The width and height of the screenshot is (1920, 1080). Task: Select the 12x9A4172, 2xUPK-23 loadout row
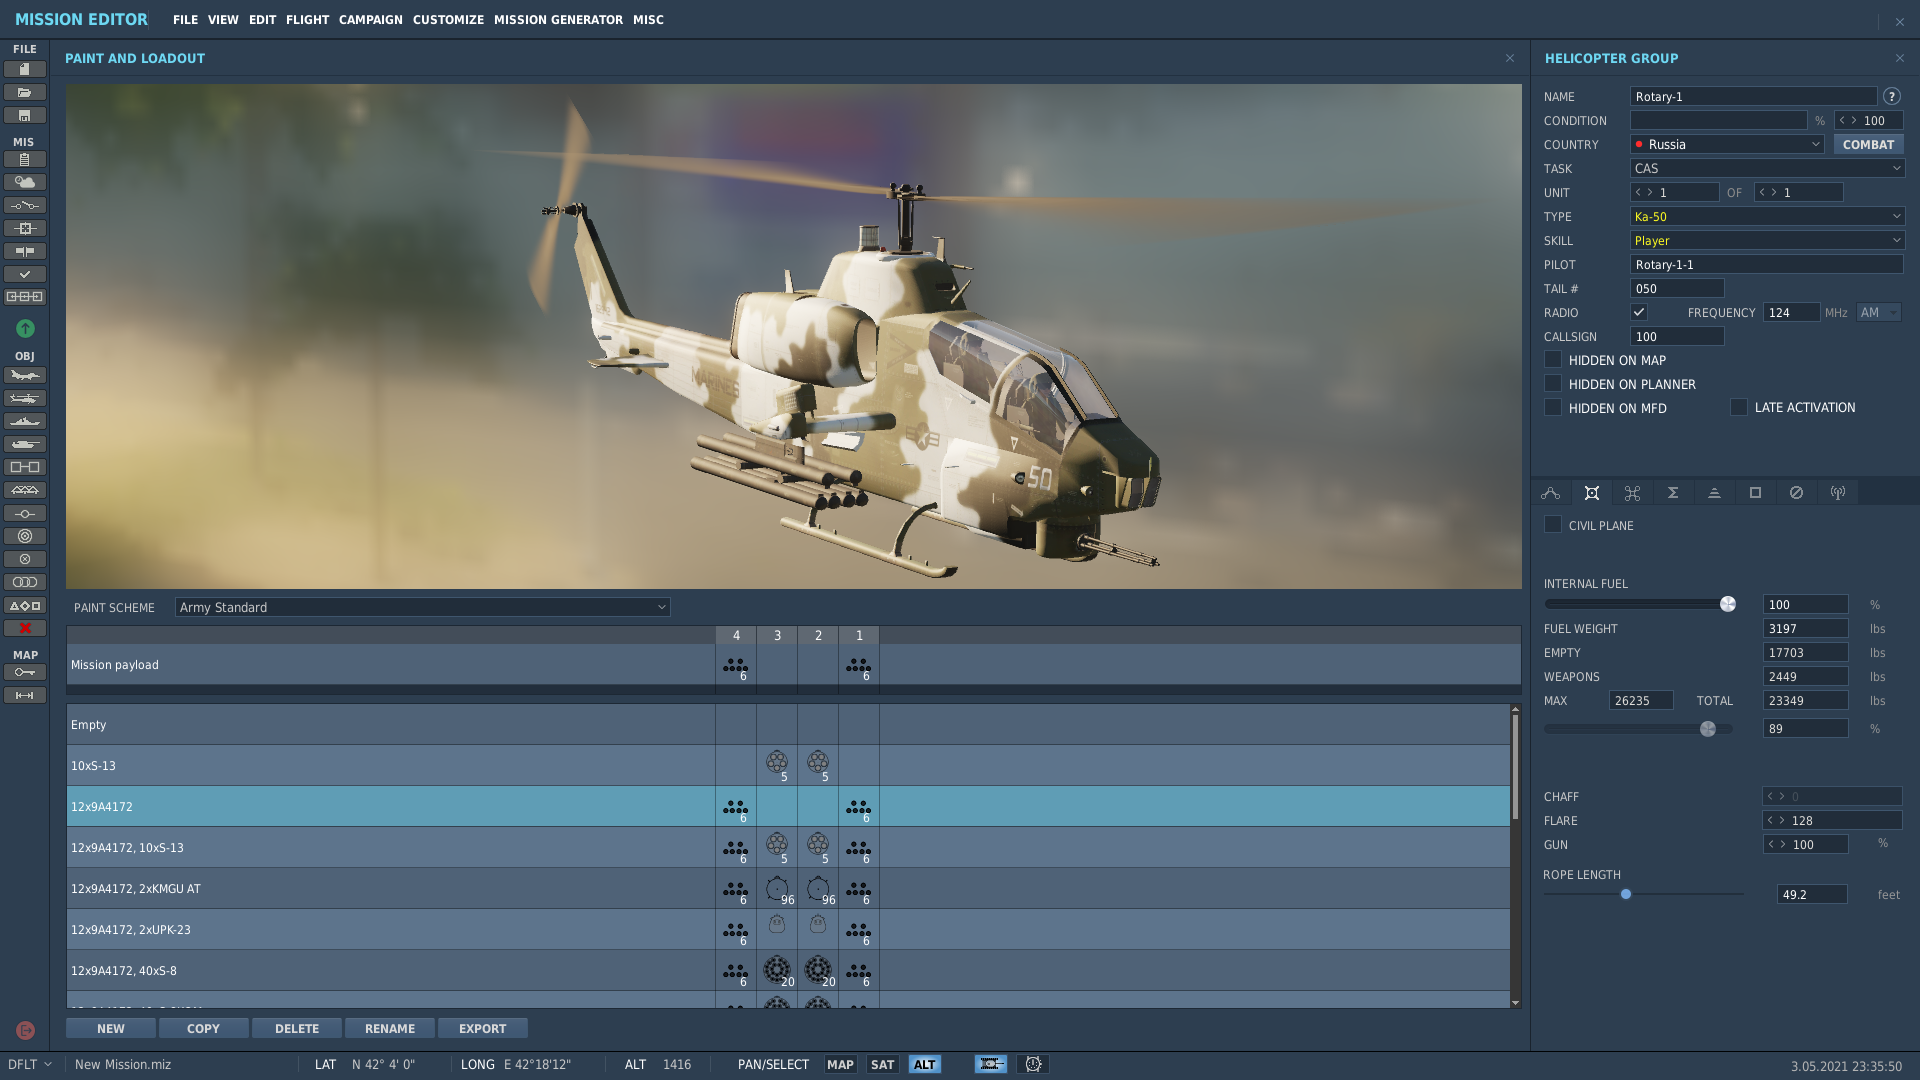pyautogui.click(x=788, y=929)
